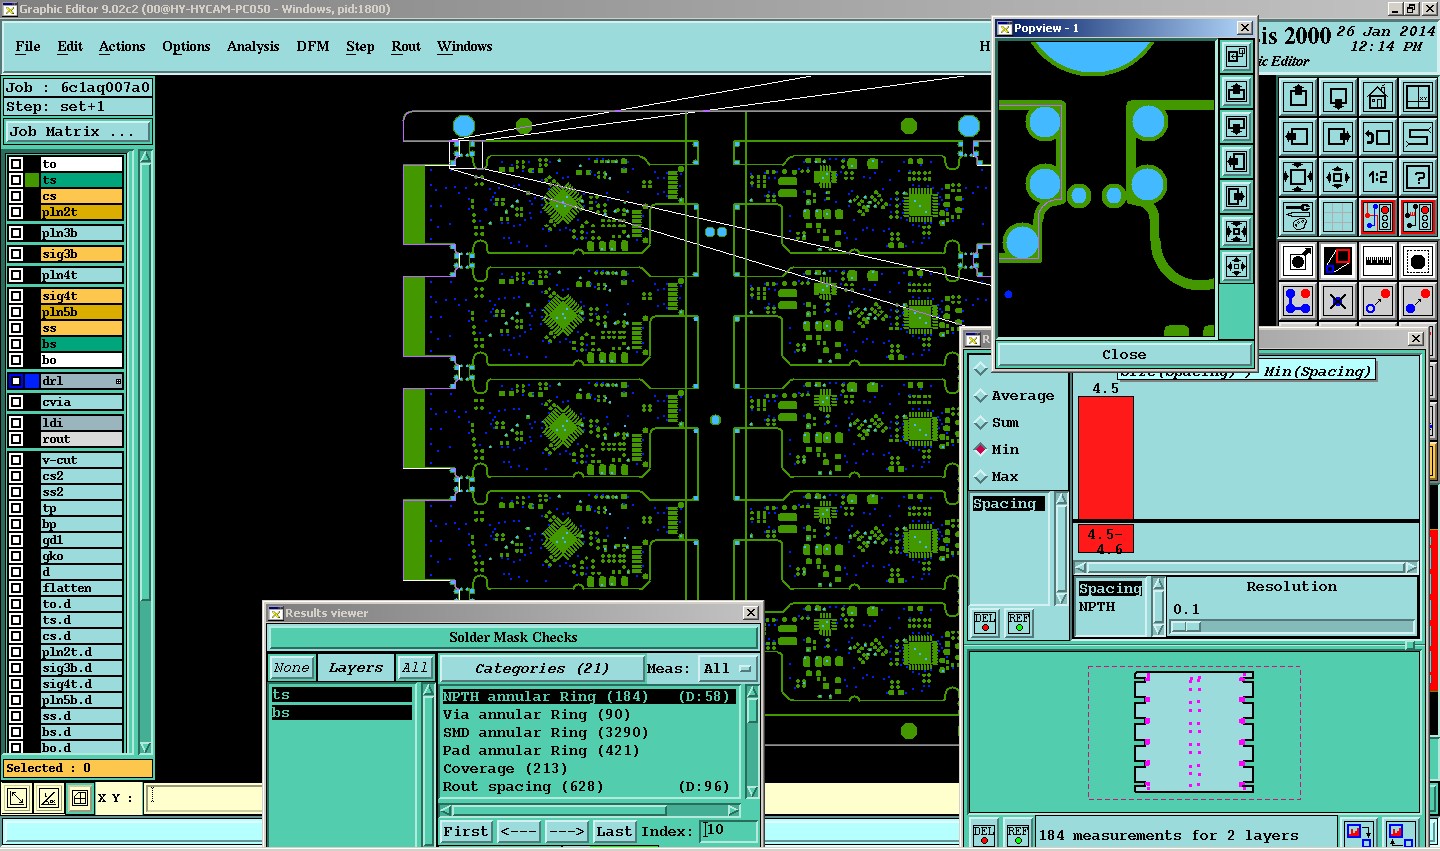Click the Last button in Results viewer

tap(613, 831)
